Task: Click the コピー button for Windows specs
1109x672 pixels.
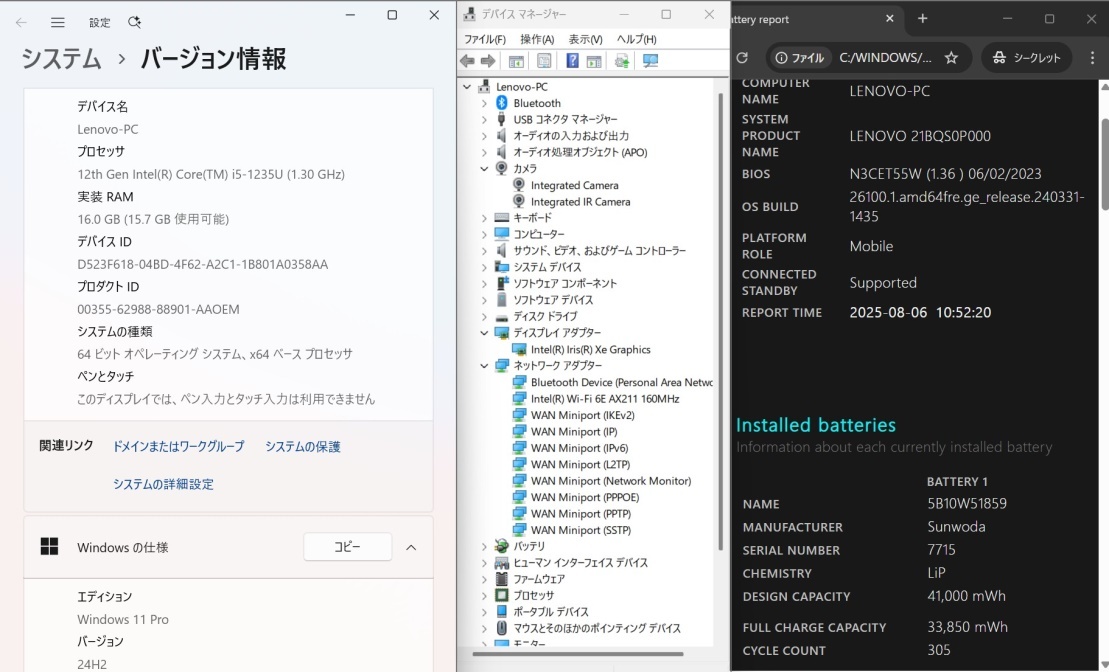Action: pos(347,547)
